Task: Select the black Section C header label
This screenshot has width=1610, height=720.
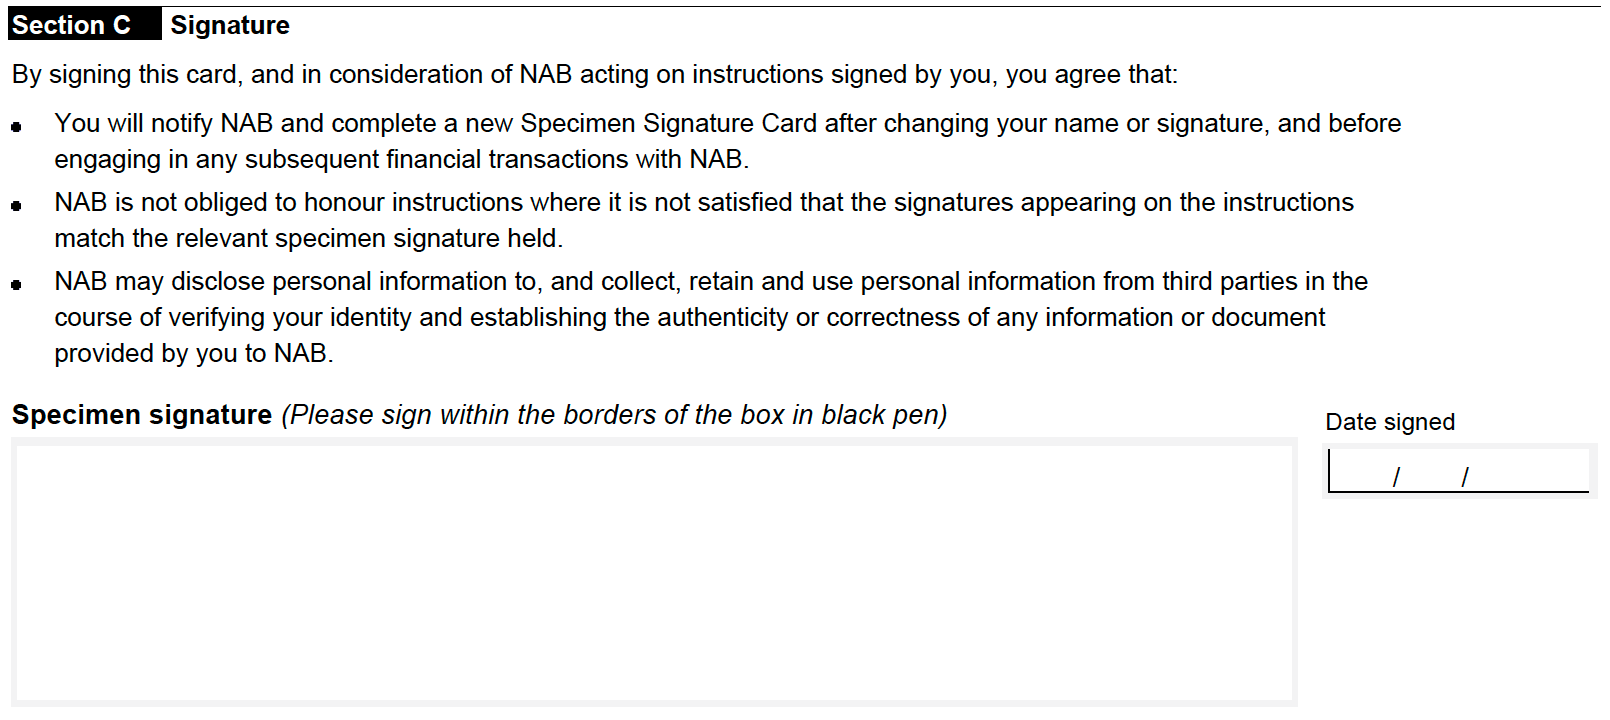Action: 84,25
